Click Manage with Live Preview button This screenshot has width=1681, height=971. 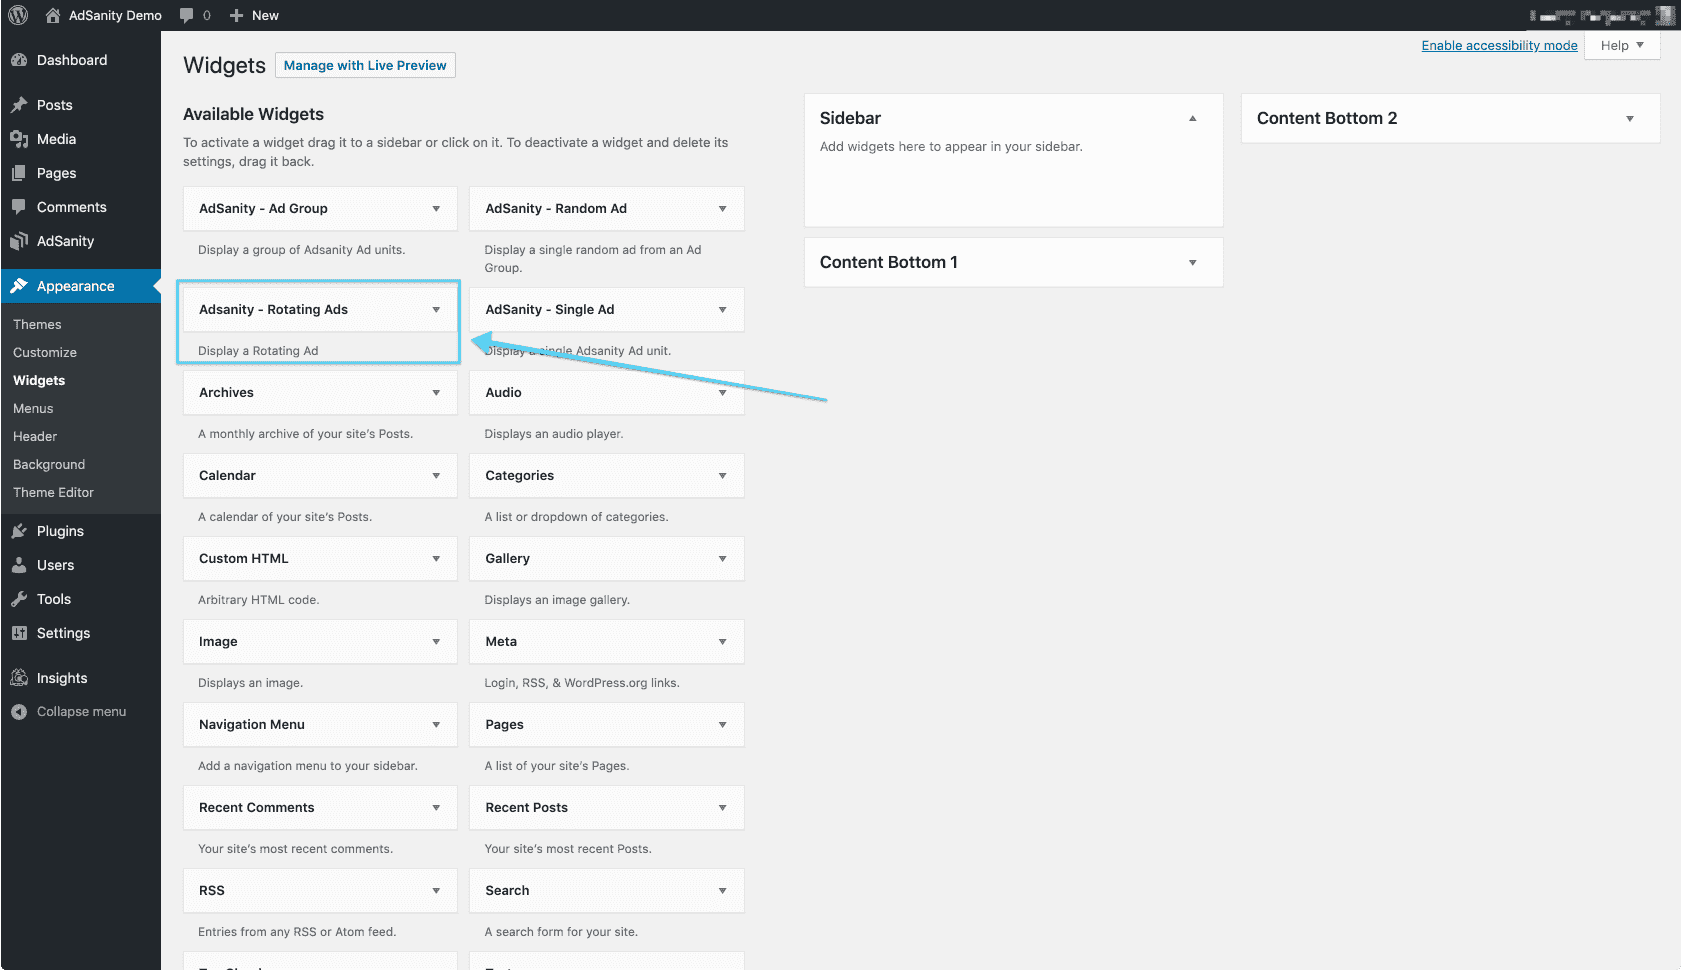click(x=365, y=65)
